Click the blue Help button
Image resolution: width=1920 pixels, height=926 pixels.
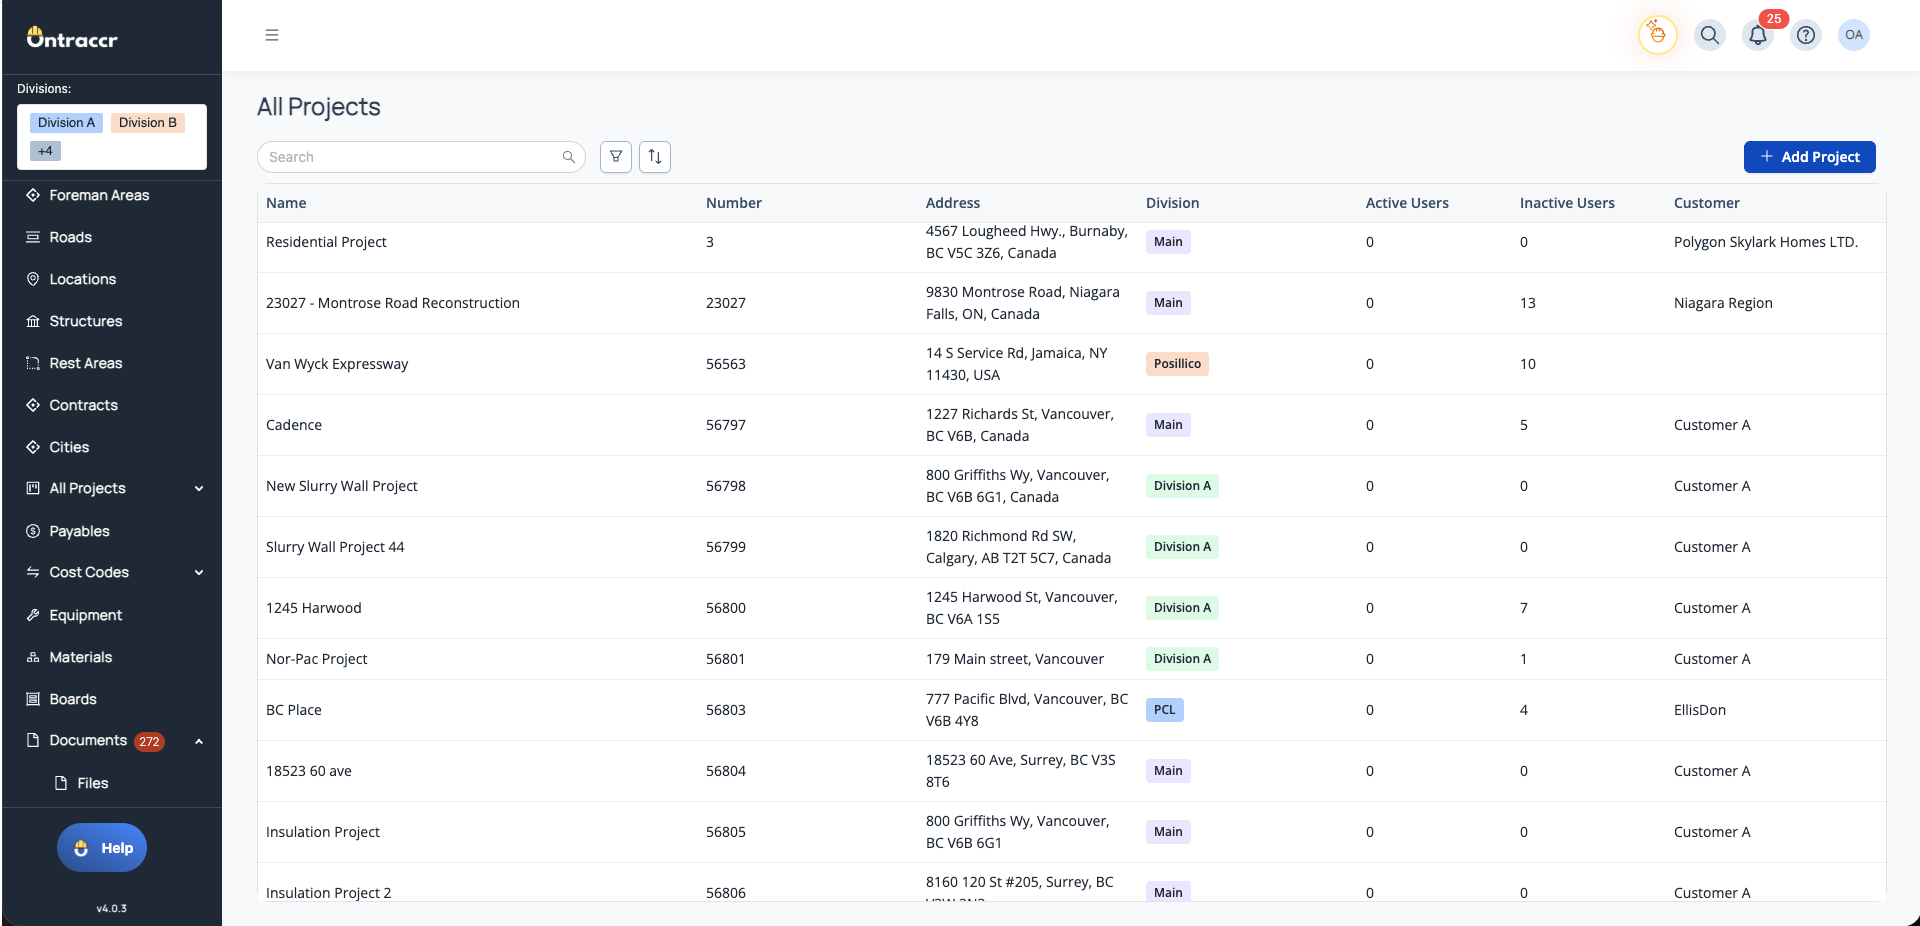click(102, 848)
